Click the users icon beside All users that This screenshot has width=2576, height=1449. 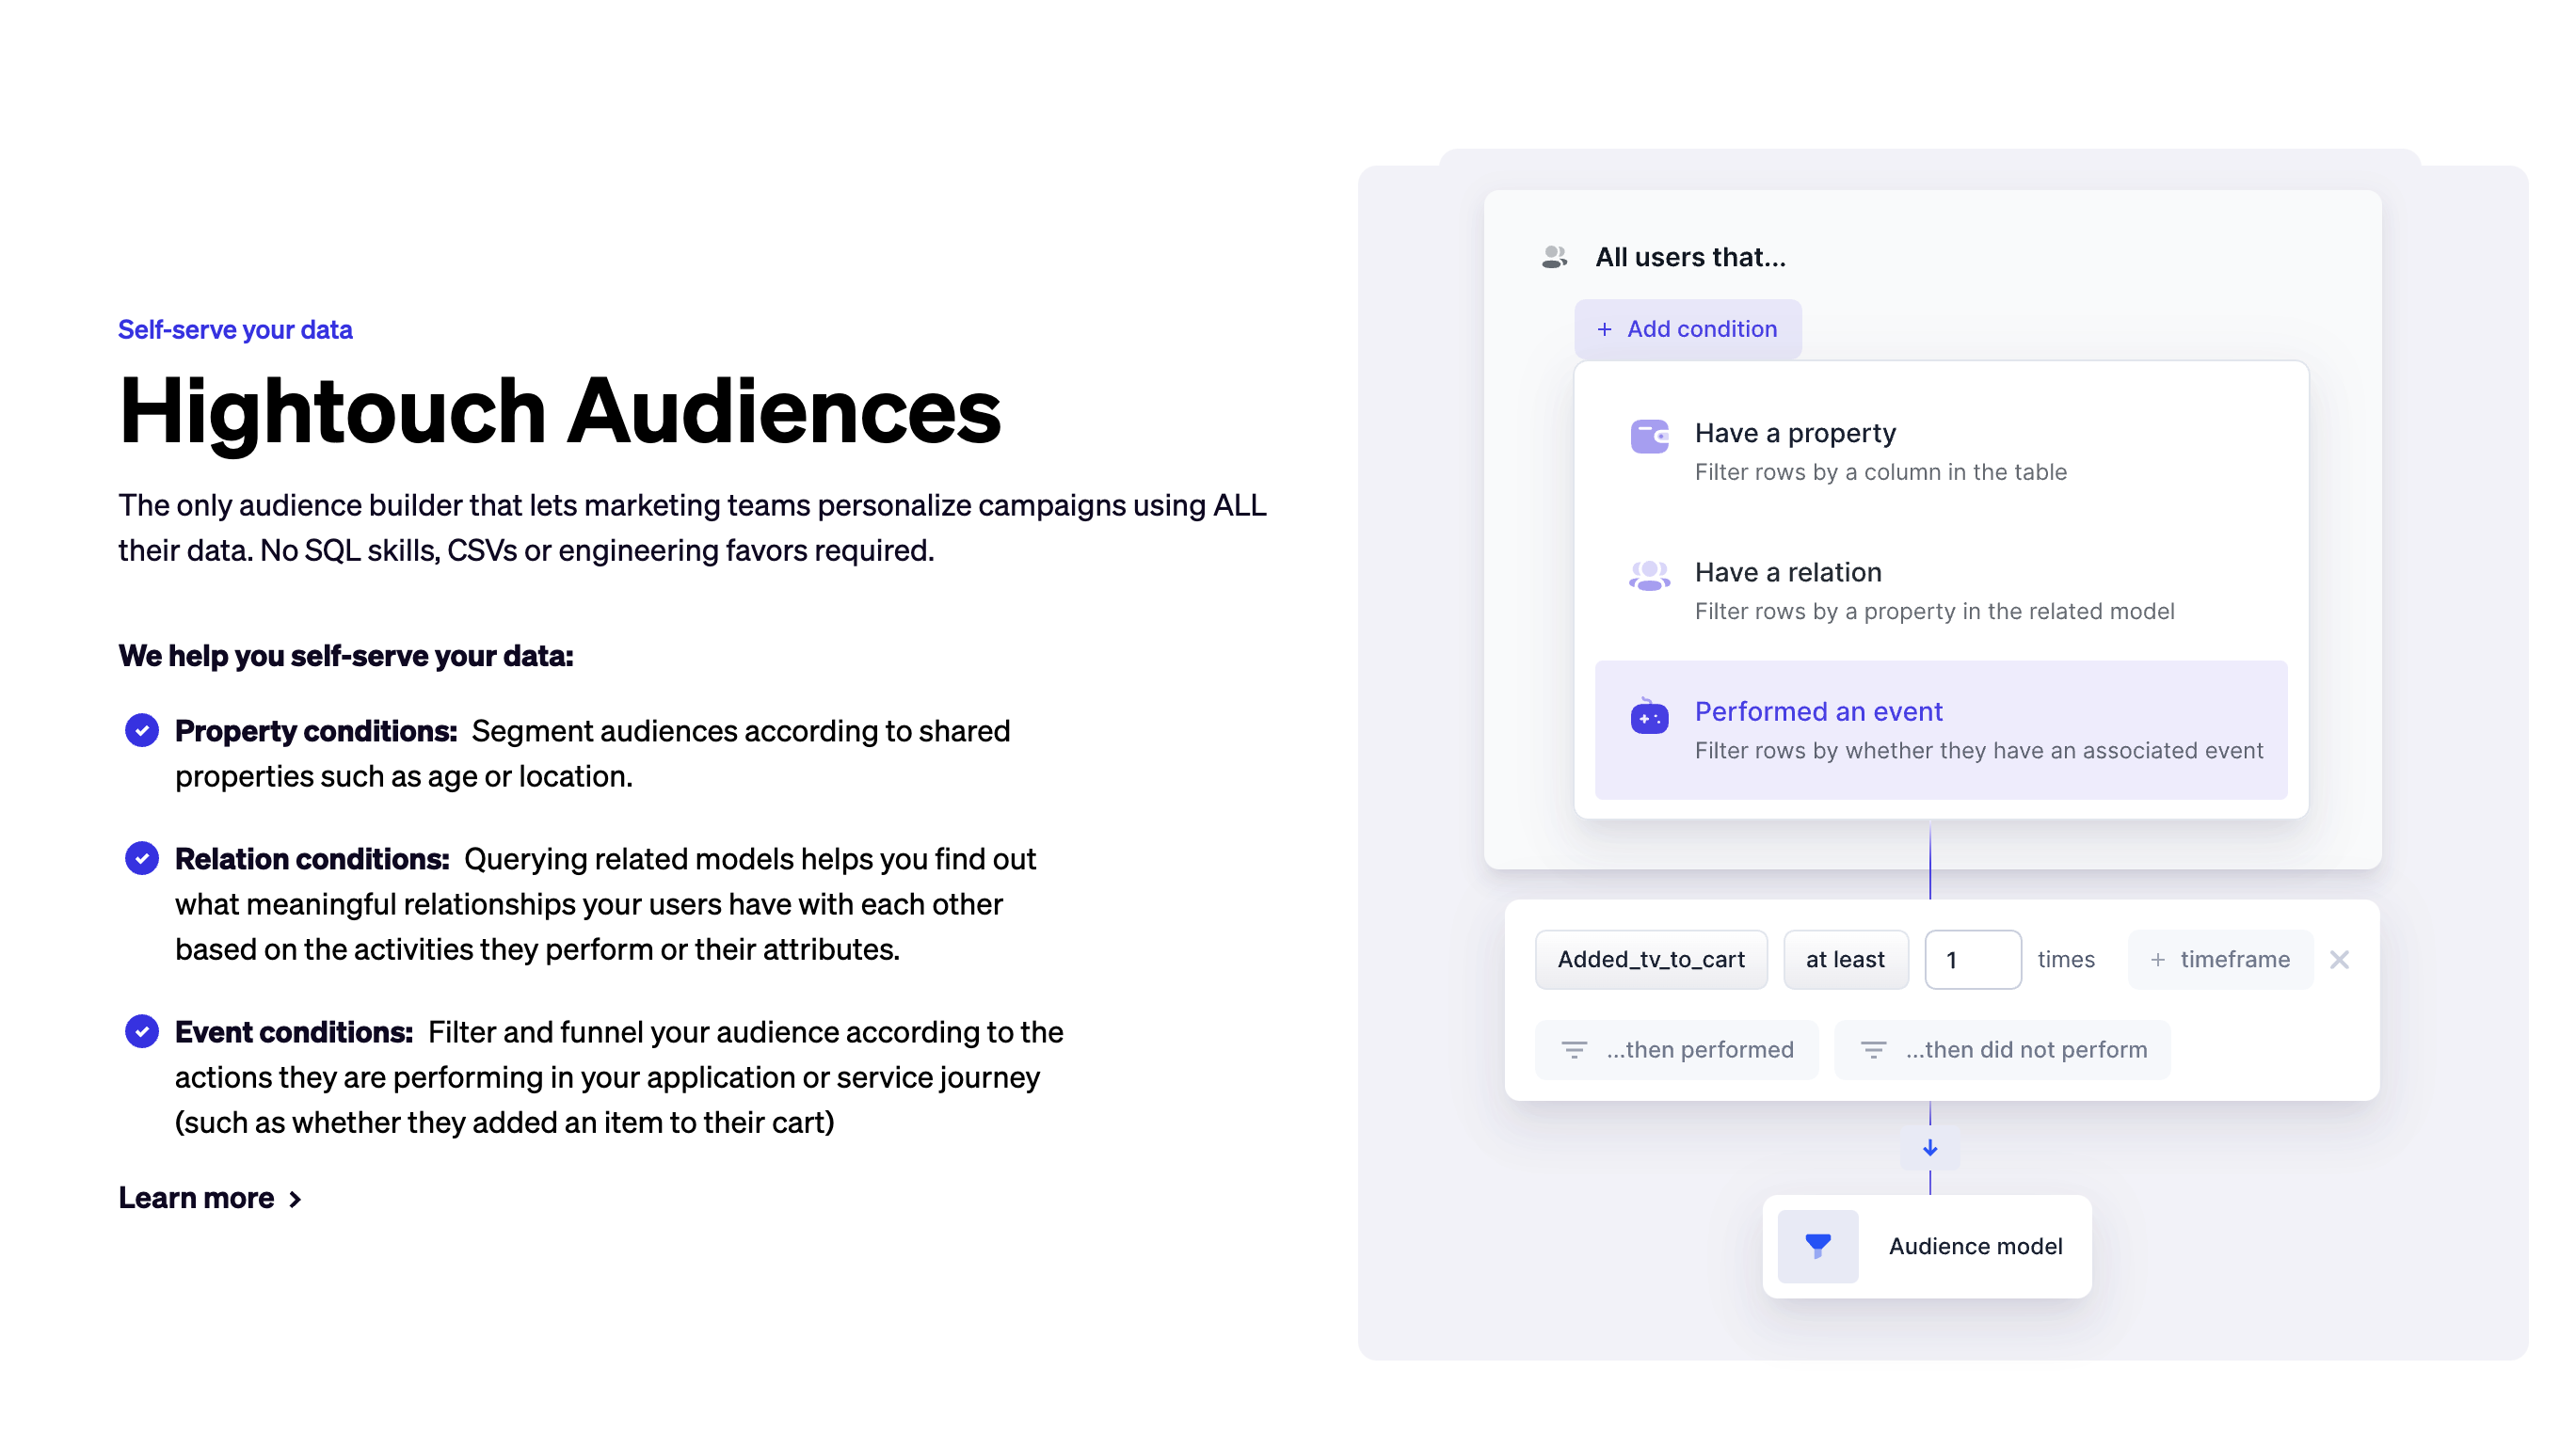[x=1553, y=257]
